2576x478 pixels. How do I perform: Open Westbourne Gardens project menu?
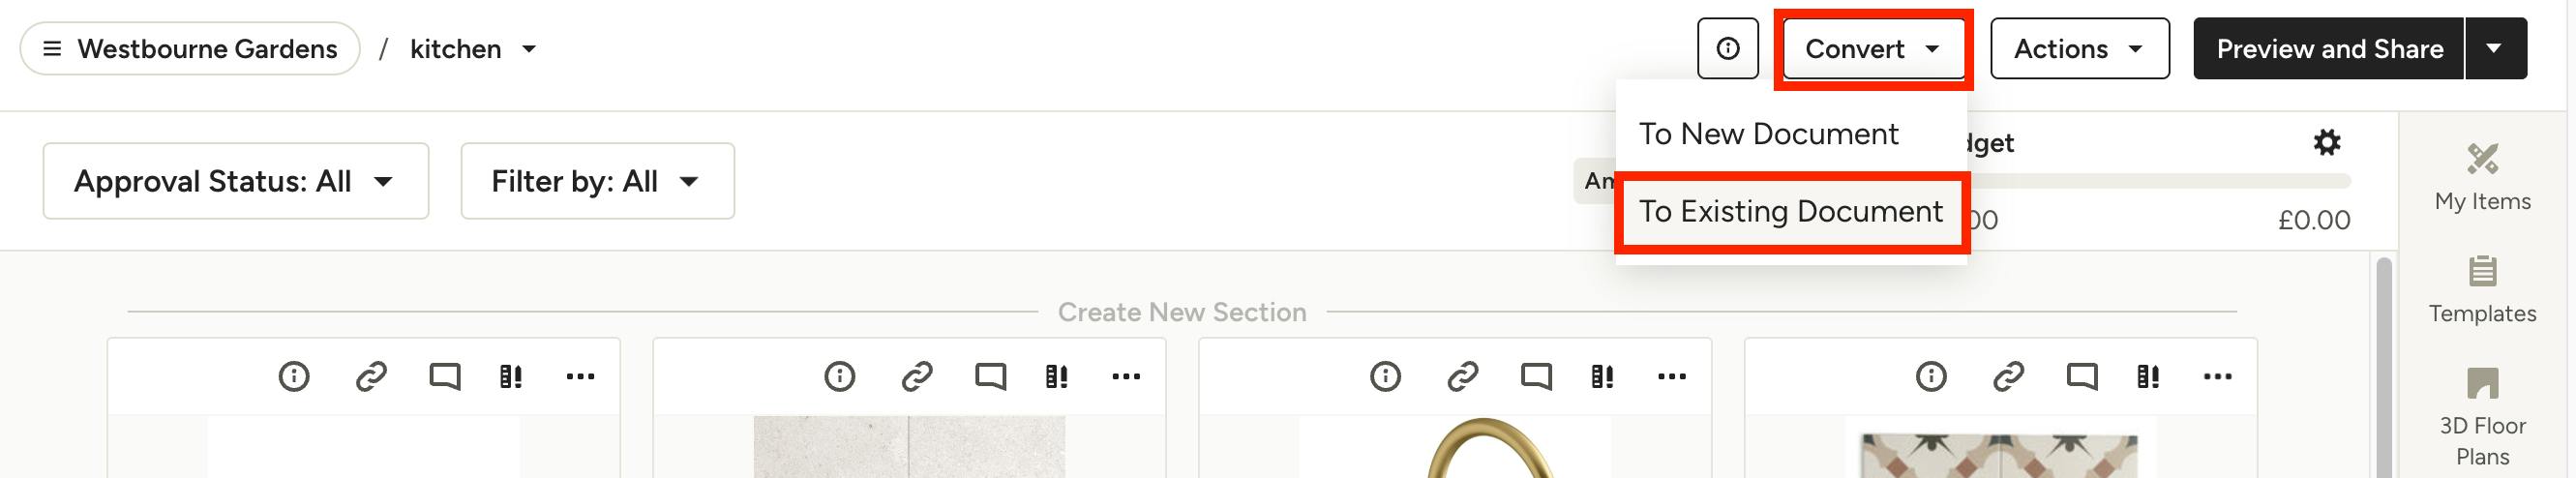point(190,48)
